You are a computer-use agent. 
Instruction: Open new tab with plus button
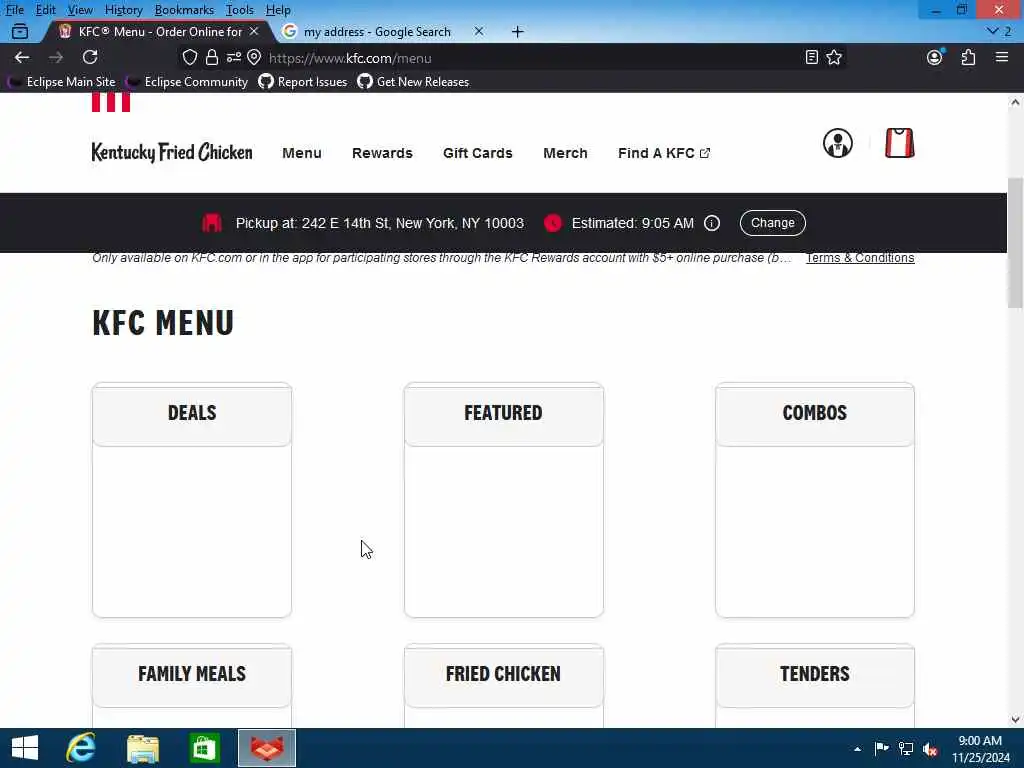tap(517, 31)
